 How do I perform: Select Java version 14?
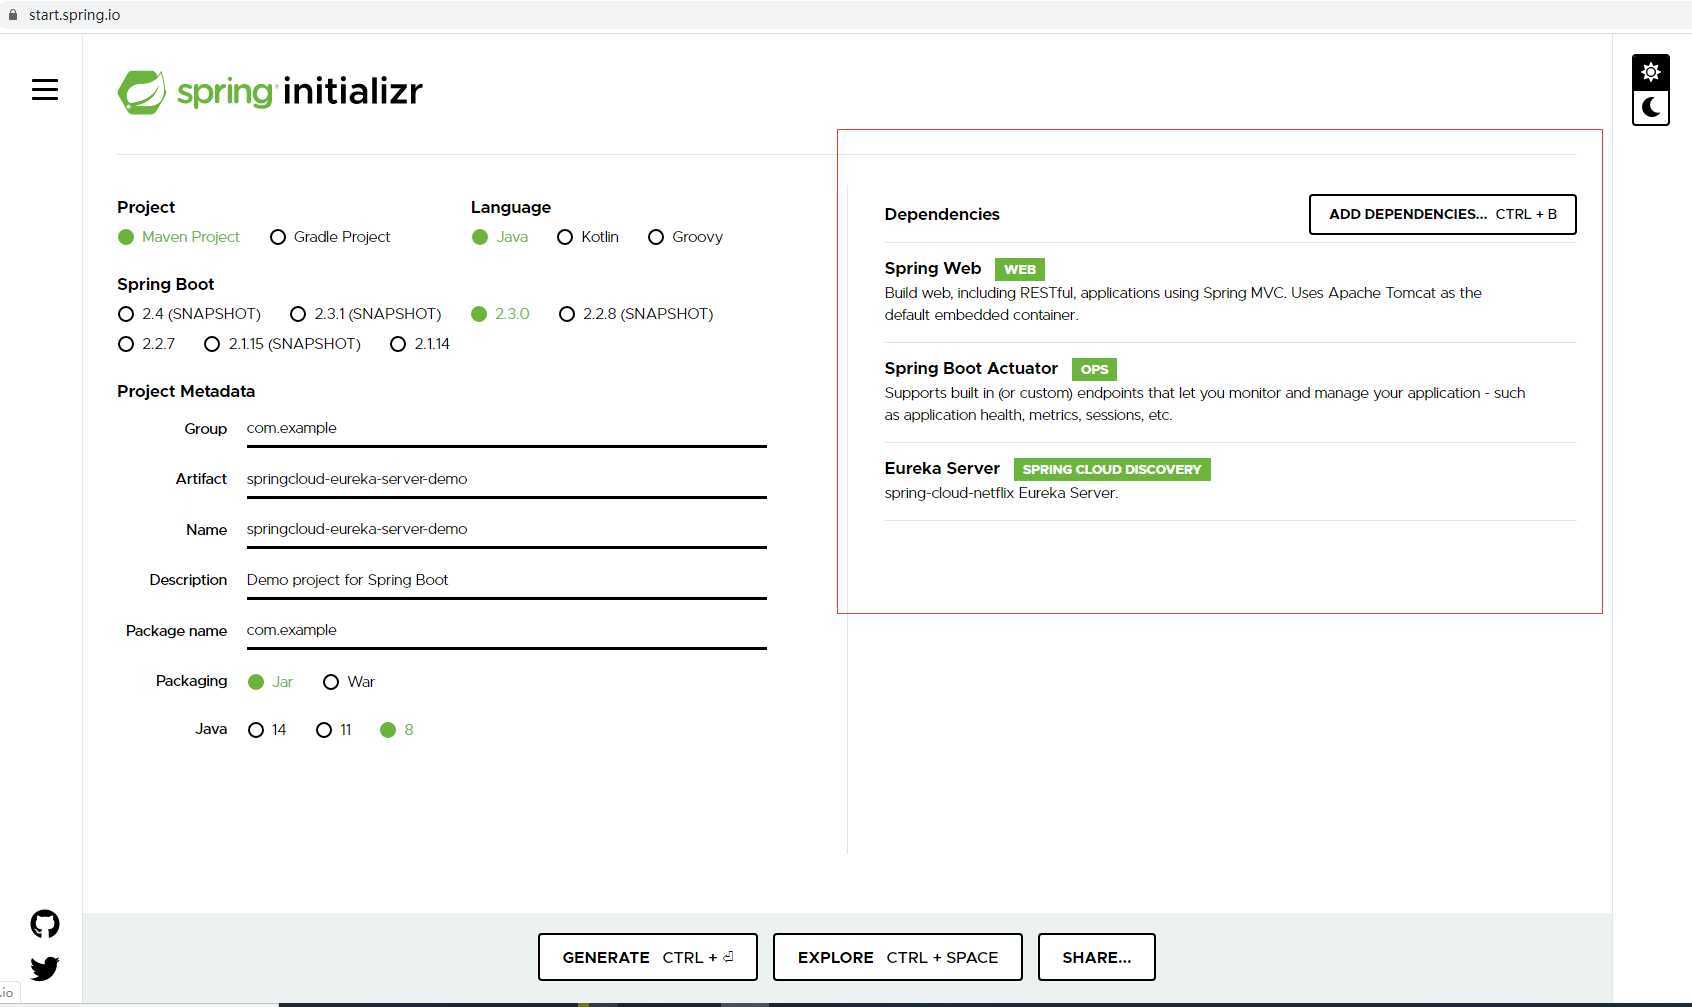click(x=267, y=730)
